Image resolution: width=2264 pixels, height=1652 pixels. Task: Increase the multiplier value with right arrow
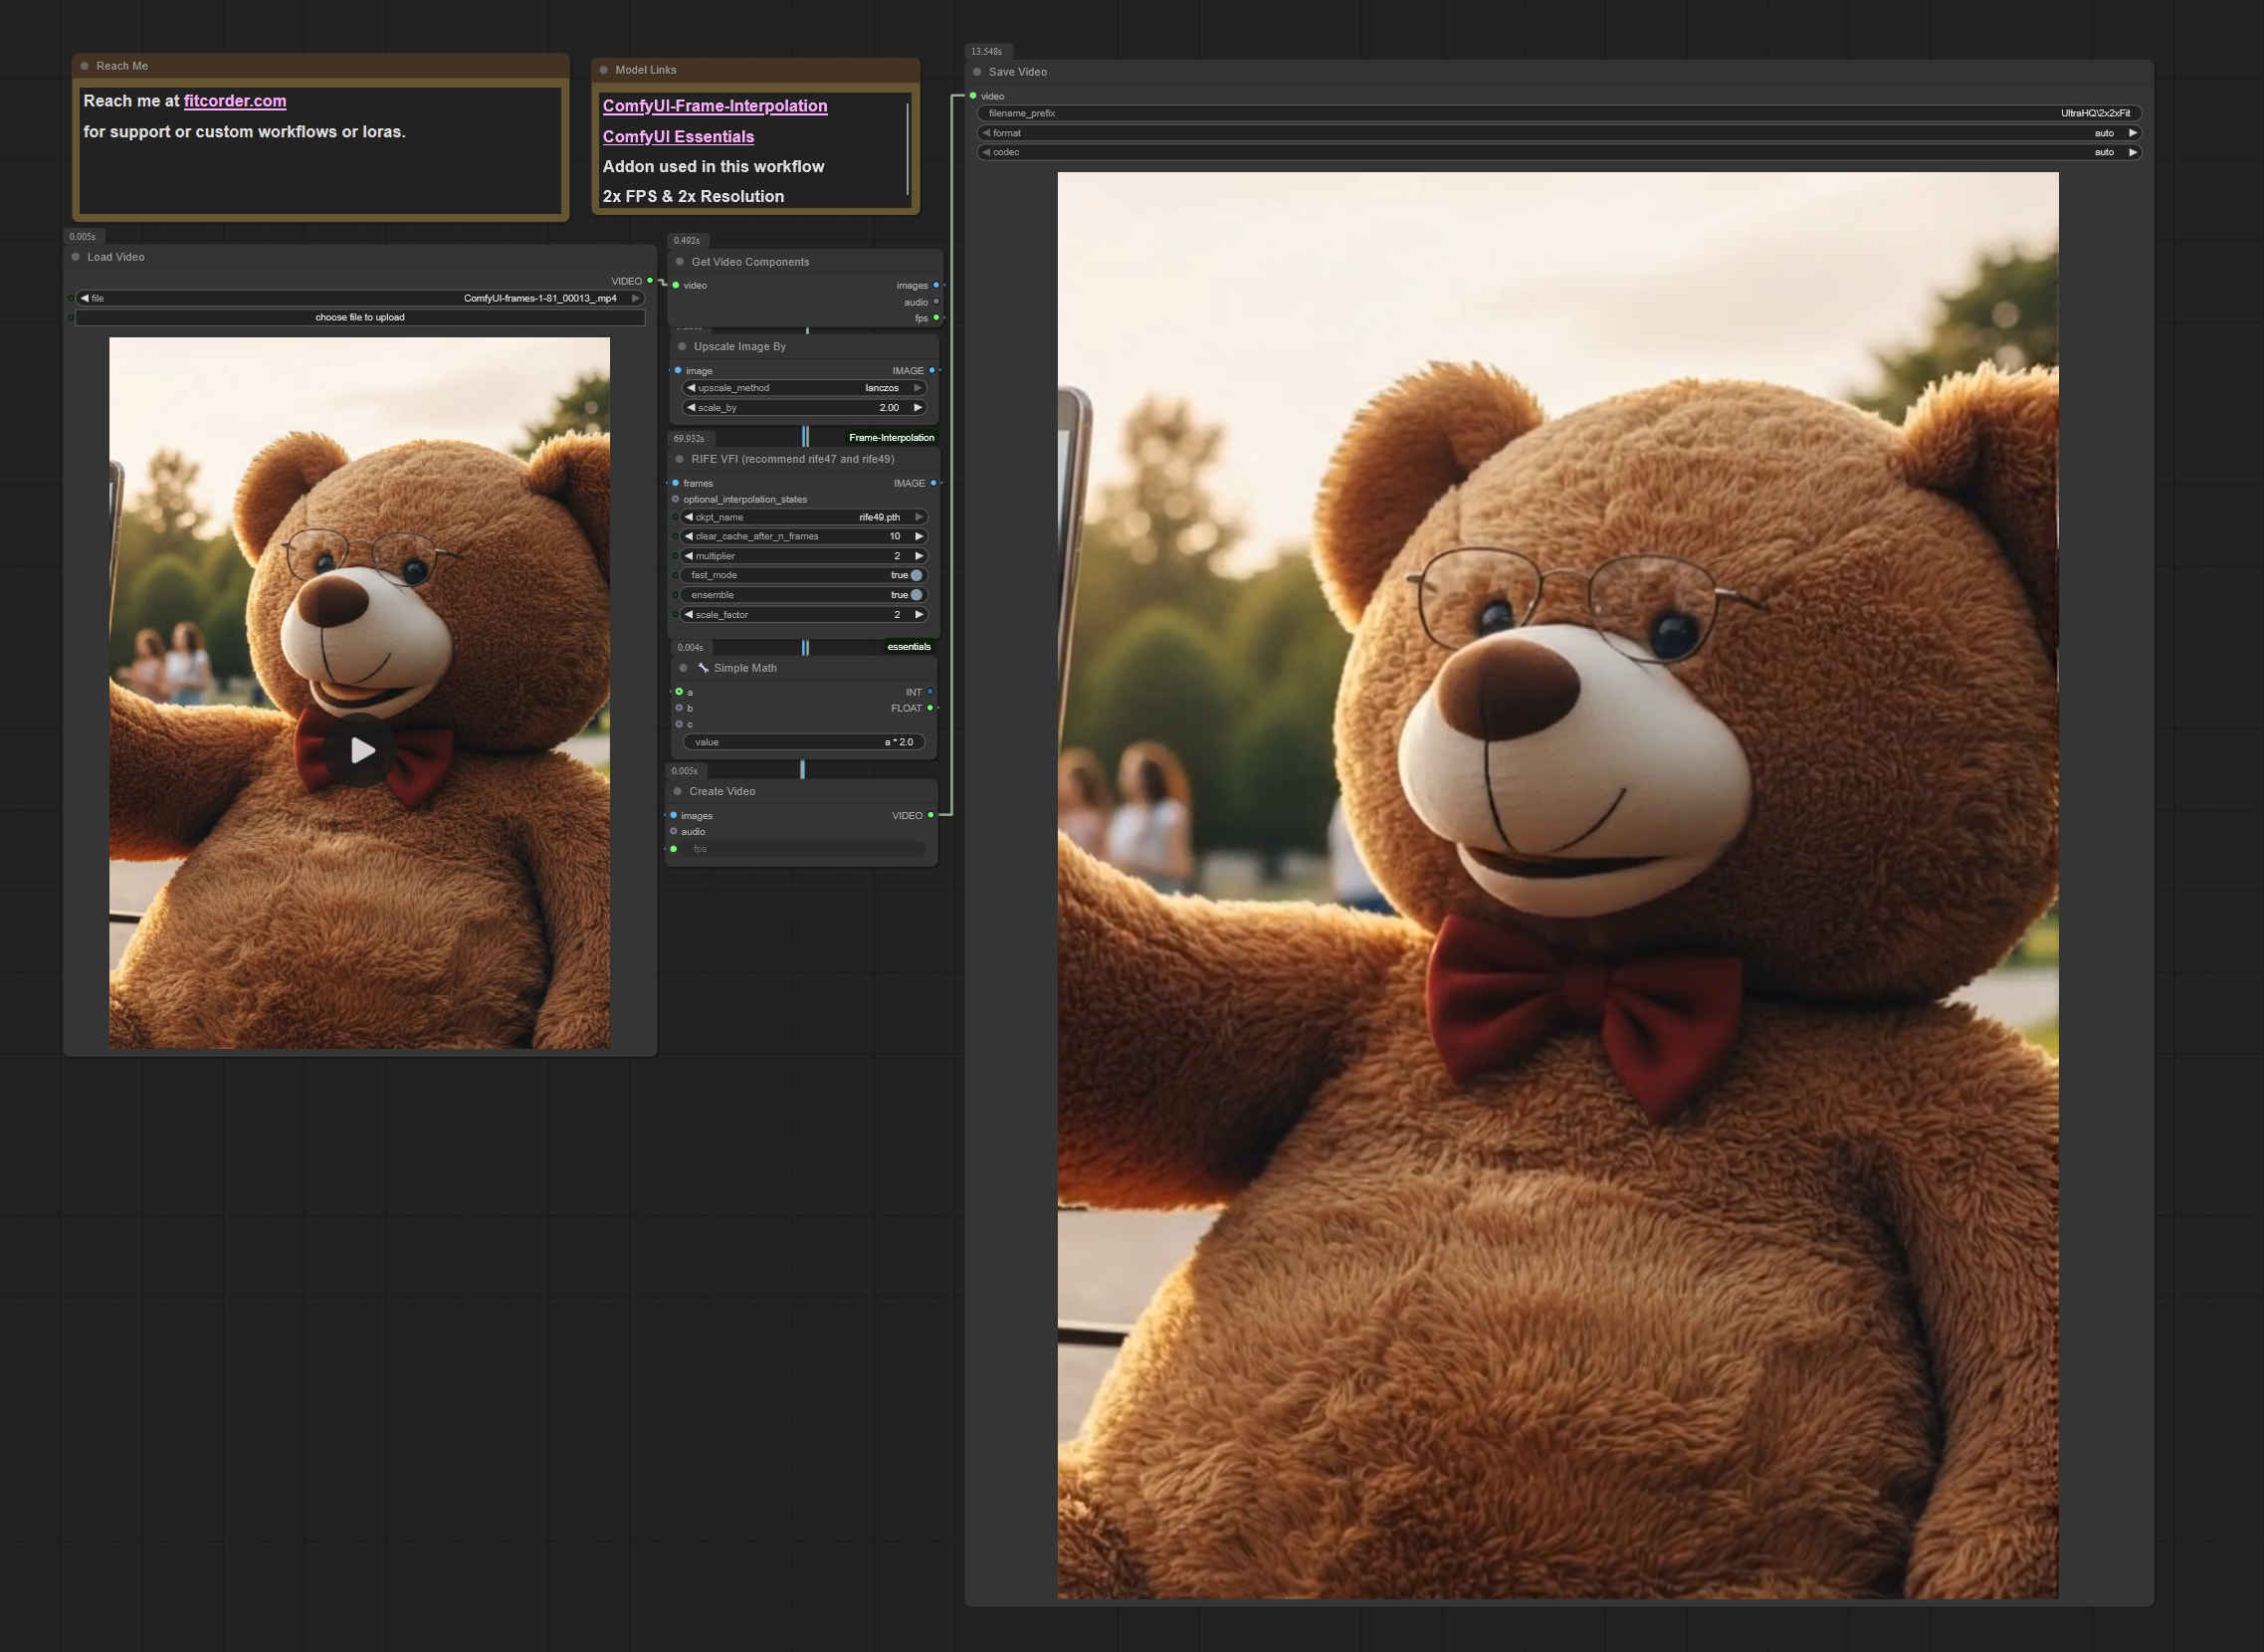coord(919,556)
